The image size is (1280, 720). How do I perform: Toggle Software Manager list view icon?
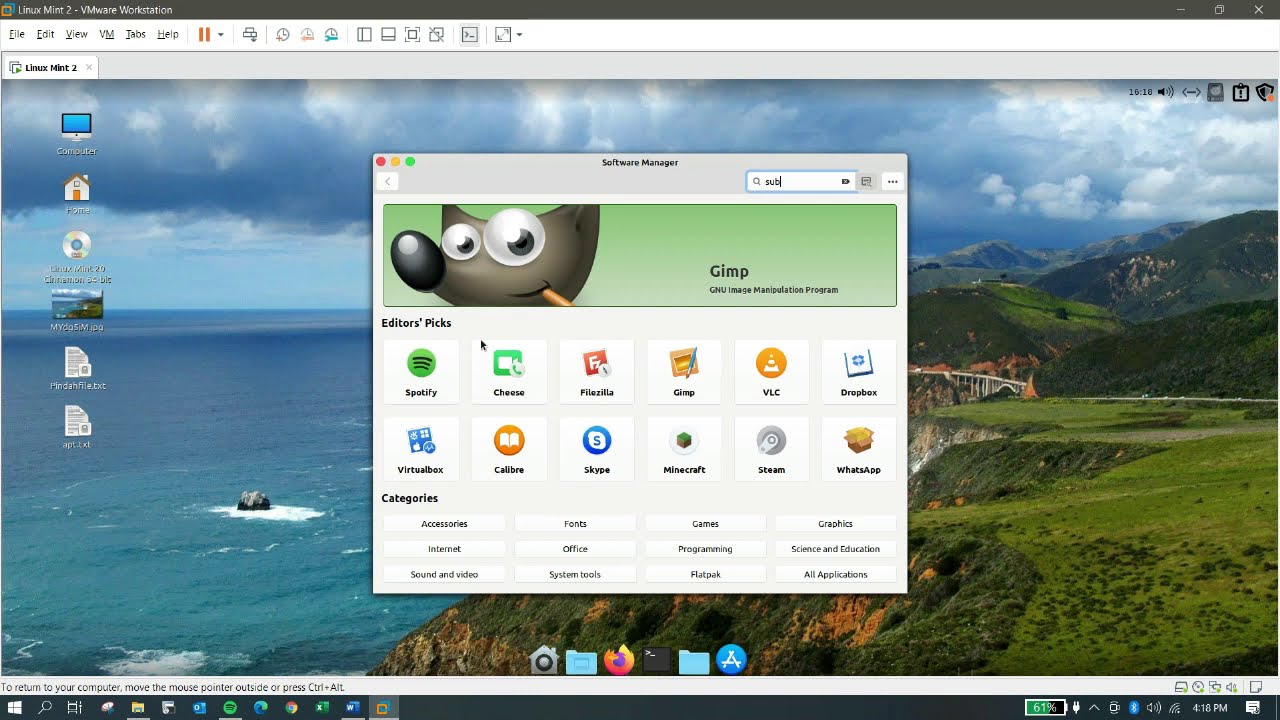tap(866, 181)
